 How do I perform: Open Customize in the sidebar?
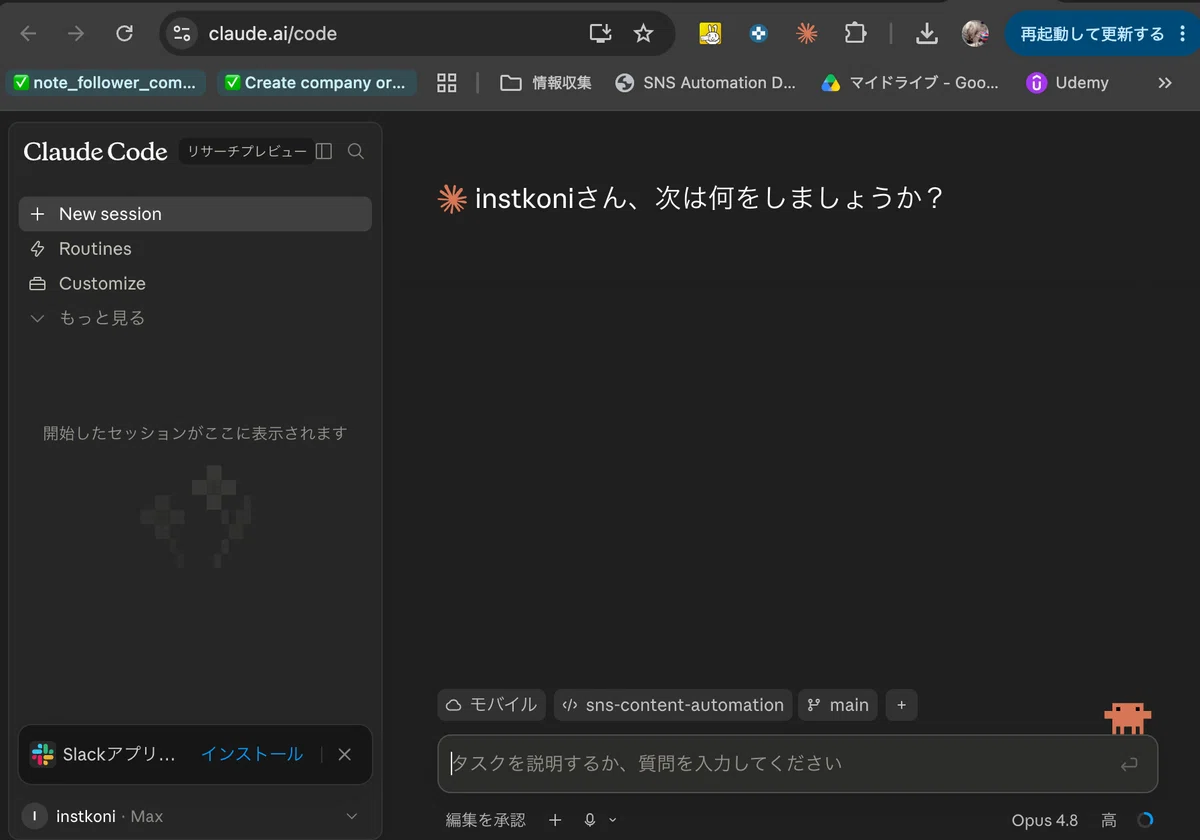click(195, 284)
